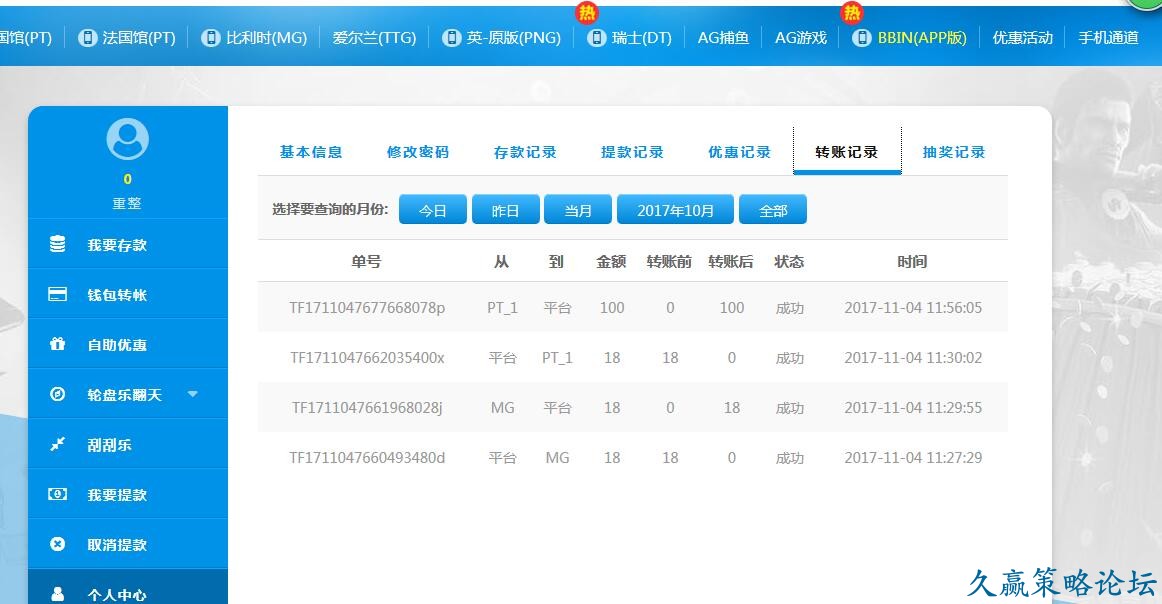
Task: Click the 金额 column header
Action: pyautogui.click(x=611, y=262)
